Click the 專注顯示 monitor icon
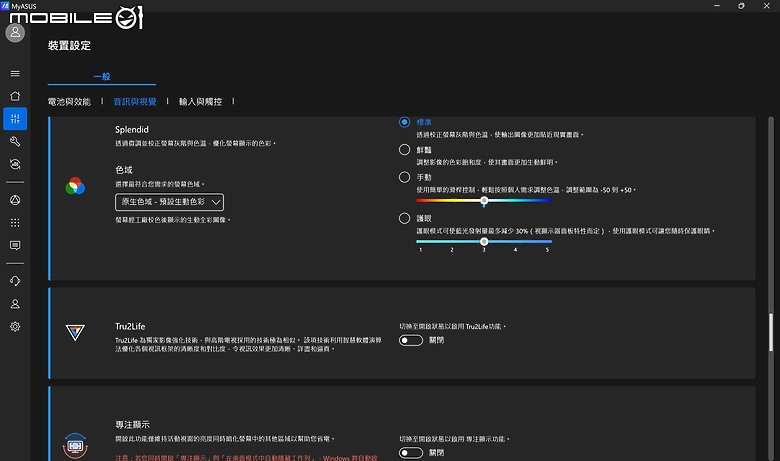This screenshot has width=780, height=461. tap(75, 446)
